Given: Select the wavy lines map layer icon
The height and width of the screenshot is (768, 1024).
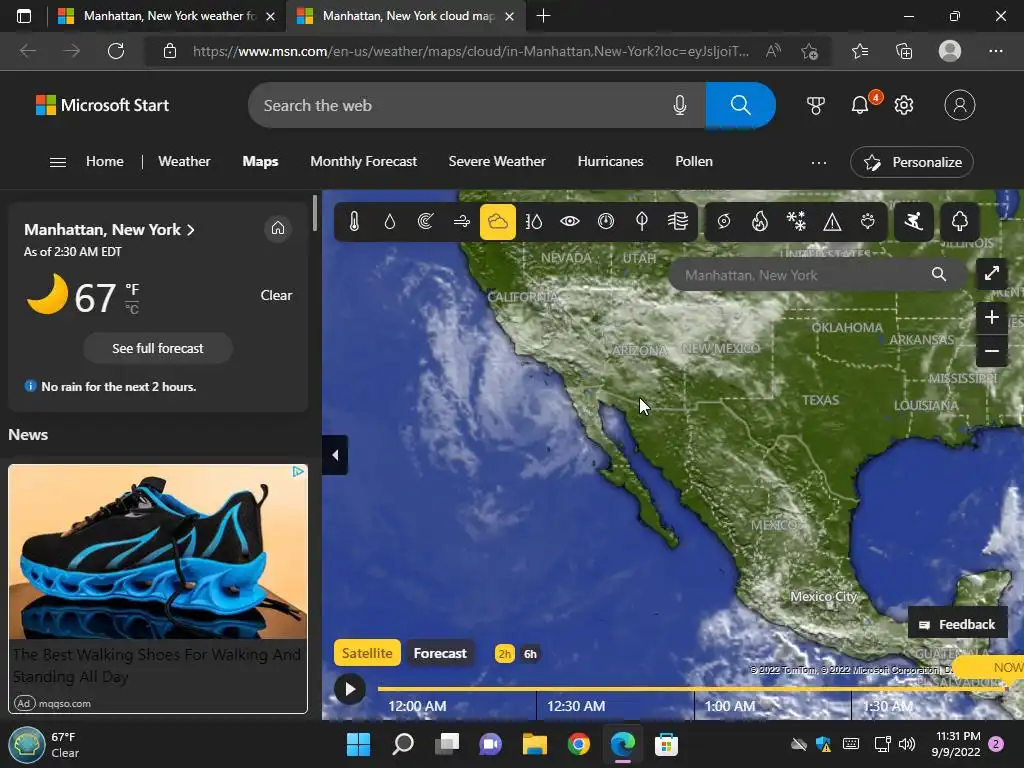Looking at the screenshot, I should point(678,222).
